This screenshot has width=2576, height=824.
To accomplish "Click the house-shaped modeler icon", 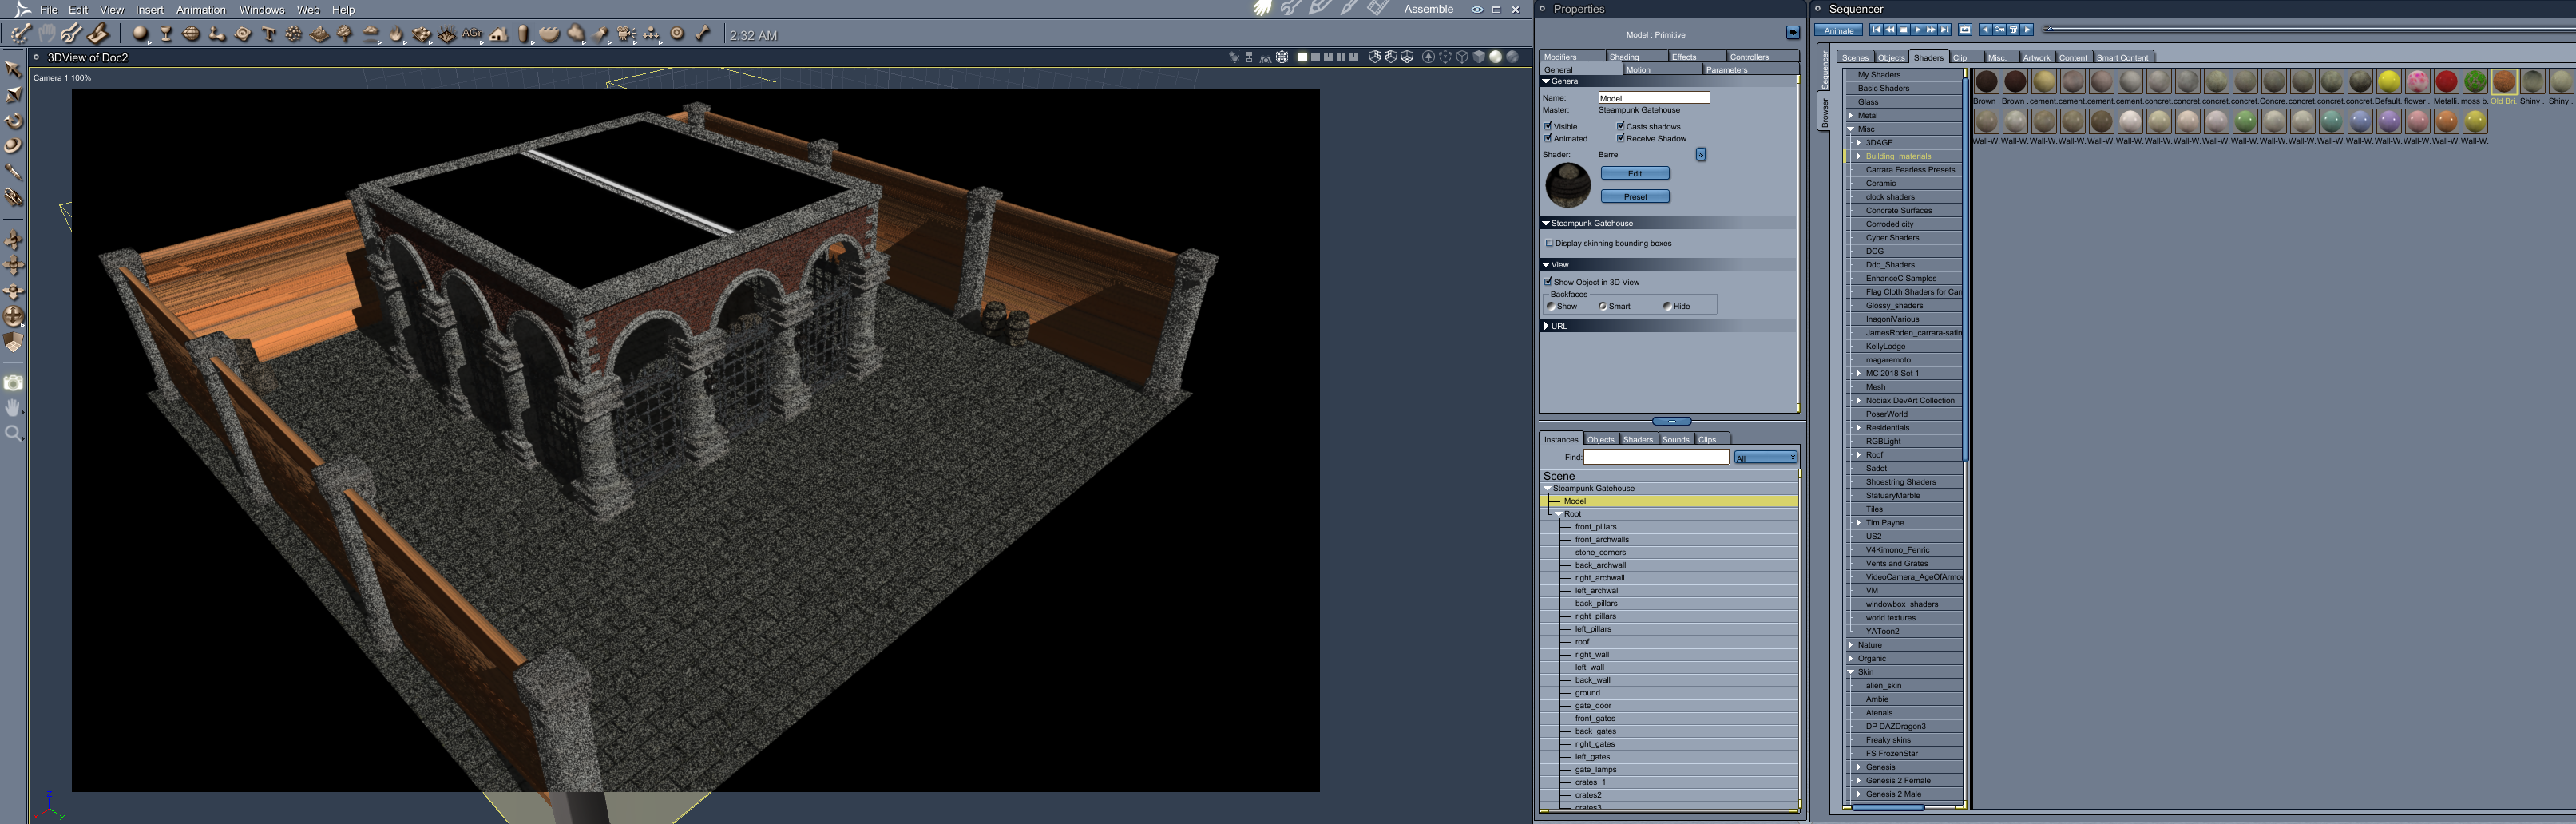I will (499, 34).
